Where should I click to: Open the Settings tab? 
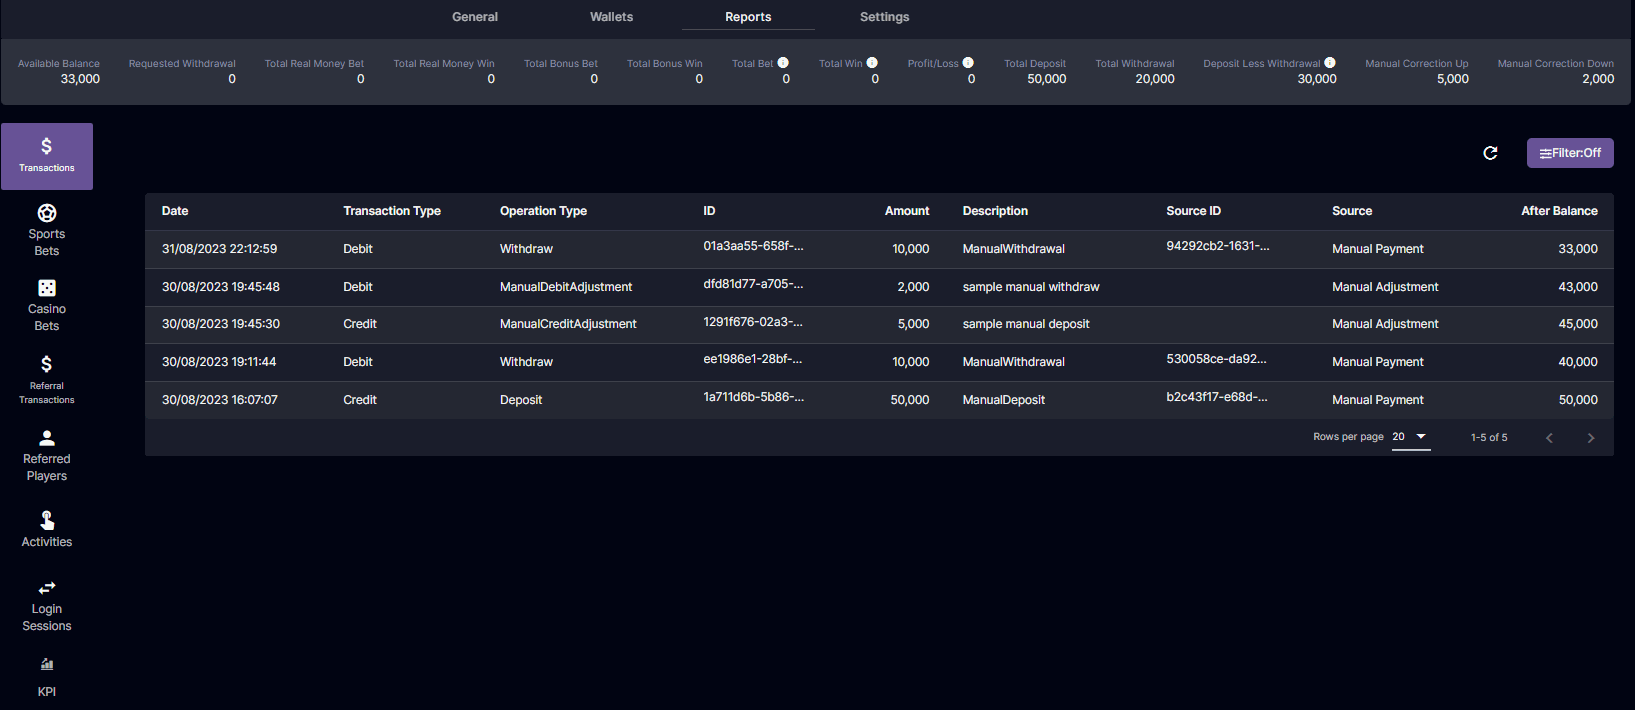click(x=885, y=17)
